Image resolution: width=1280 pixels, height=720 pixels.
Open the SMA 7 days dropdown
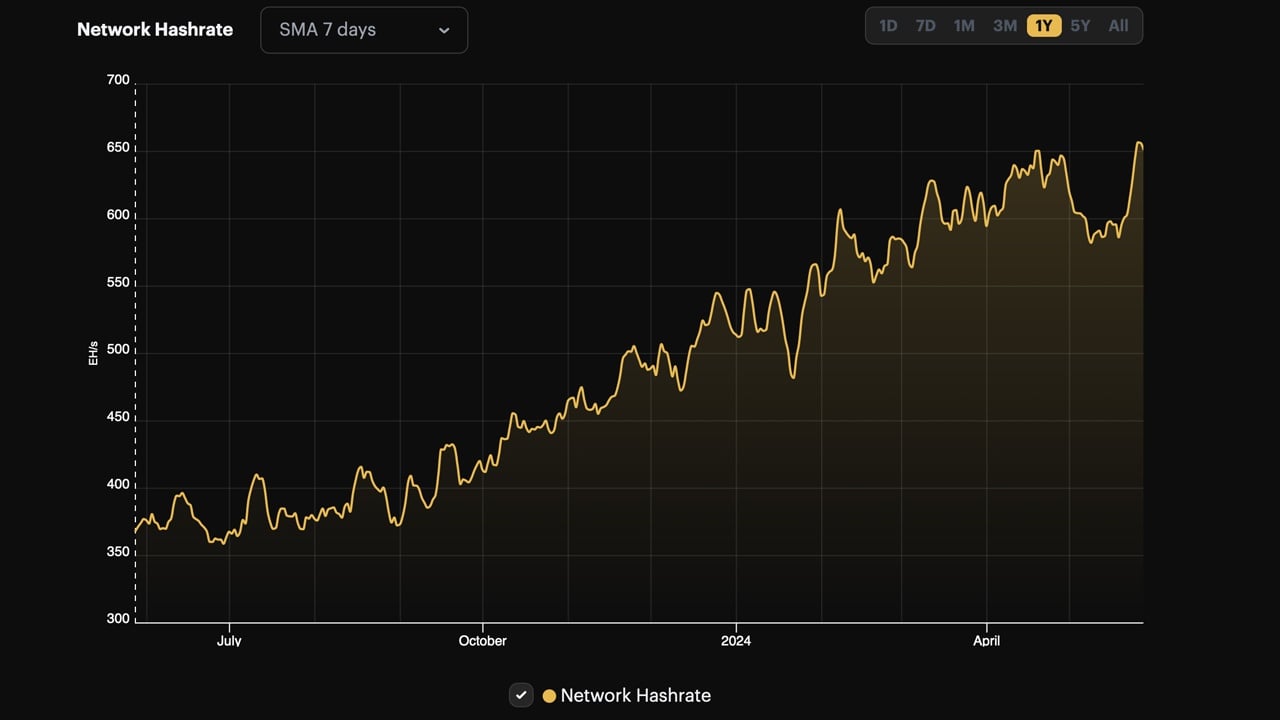pyautogui.click(x=363, y=30)
